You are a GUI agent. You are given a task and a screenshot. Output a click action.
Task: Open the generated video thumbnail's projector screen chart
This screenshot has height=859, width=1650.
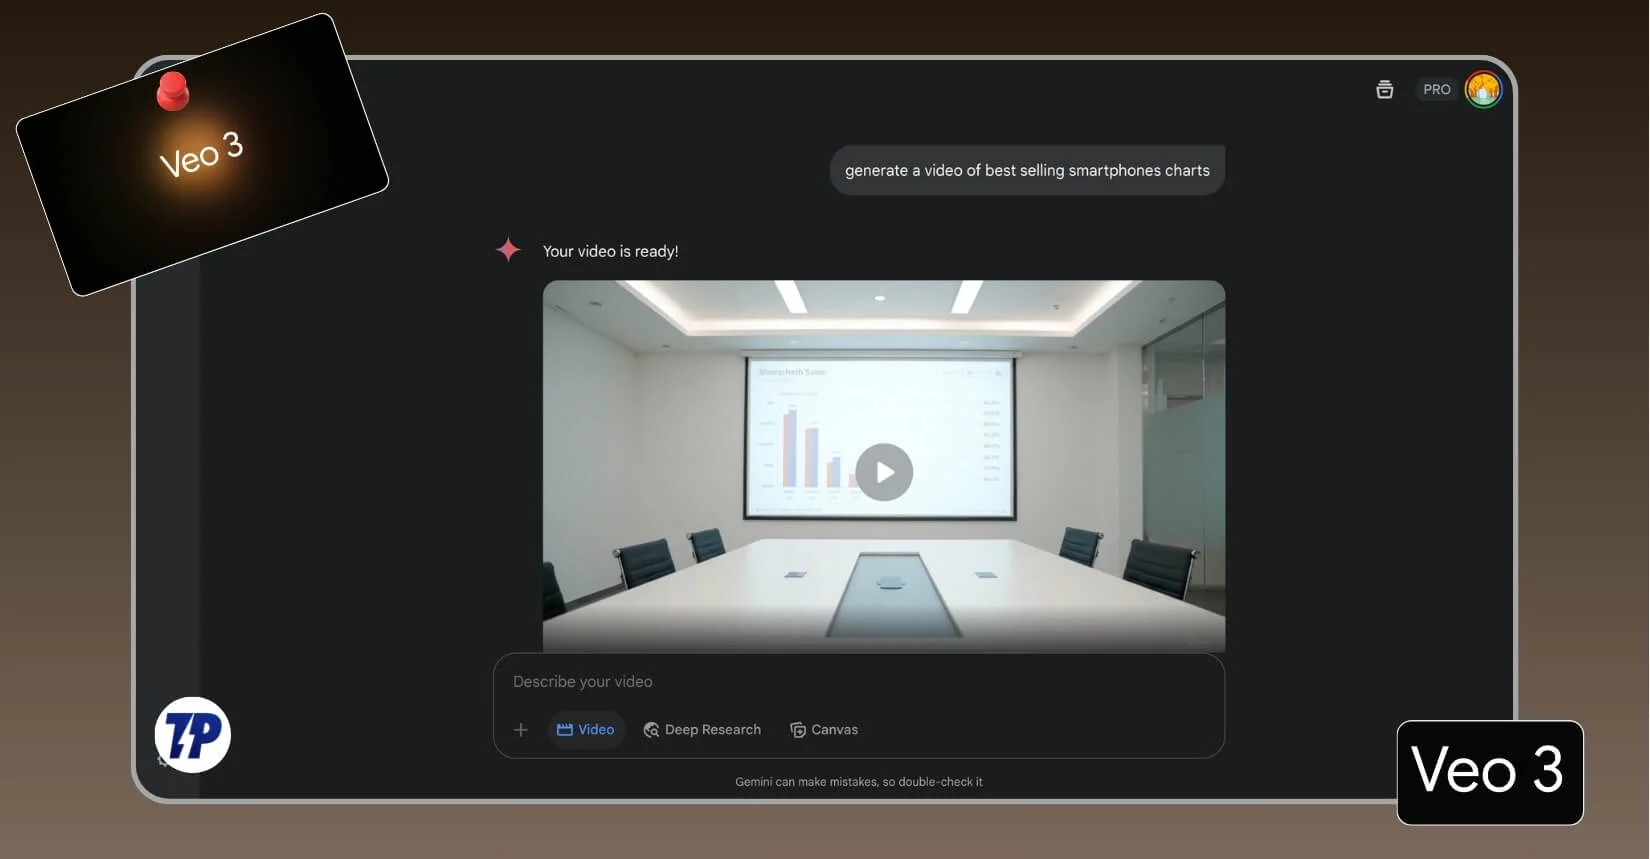880,438
